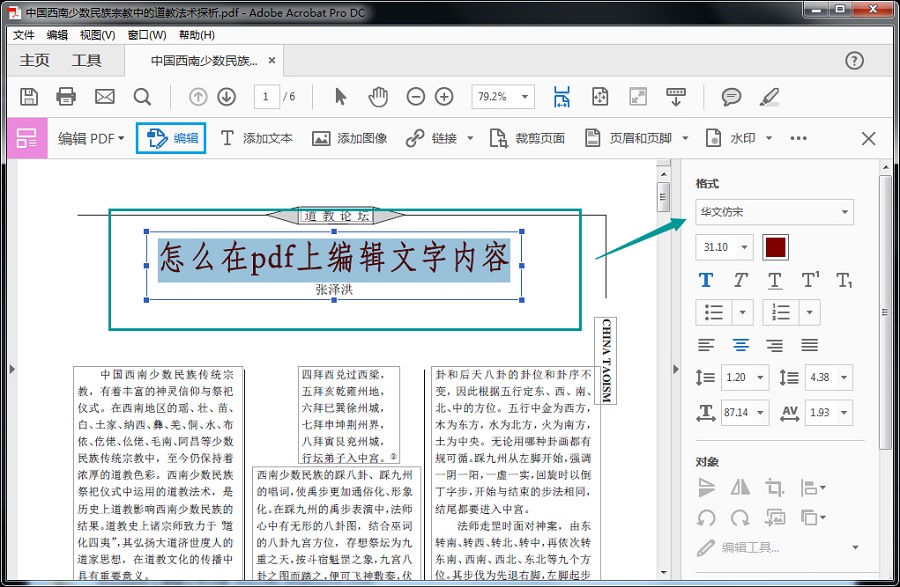
Task: Show more tools with the ellipsis
Action: (x=798, y=138)
